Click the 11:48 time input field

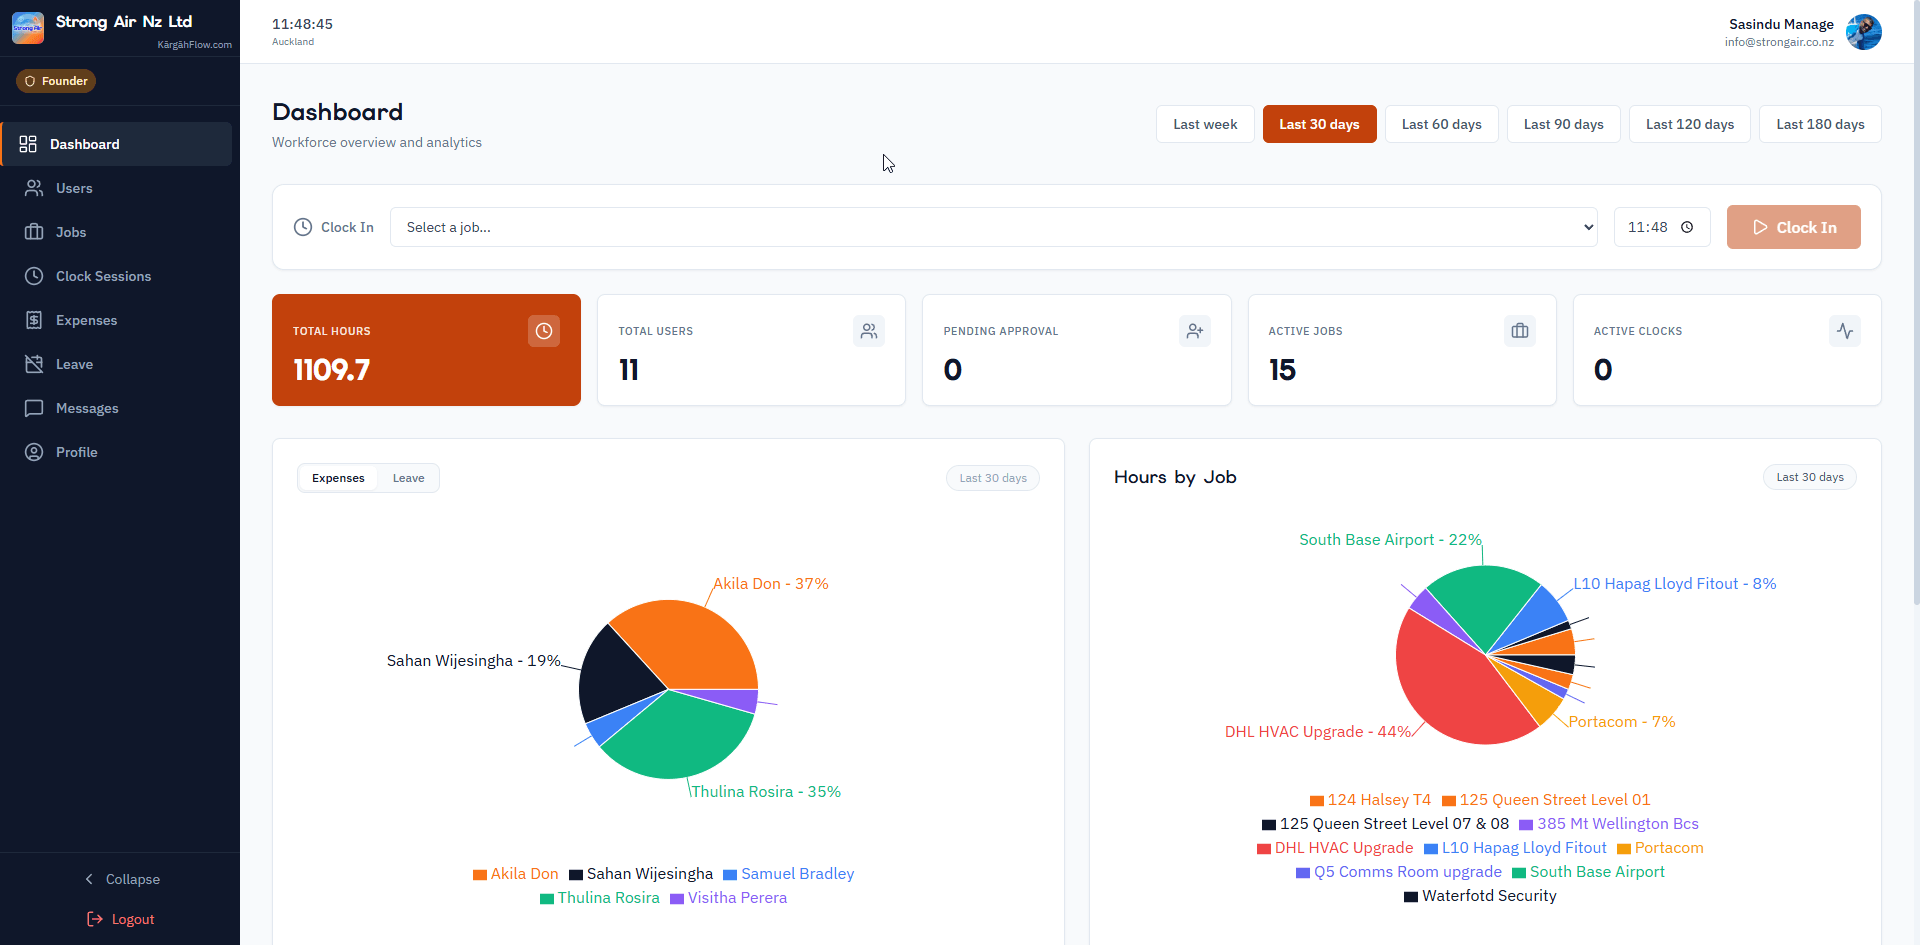pyautogui.click(x=1662, y=227)
